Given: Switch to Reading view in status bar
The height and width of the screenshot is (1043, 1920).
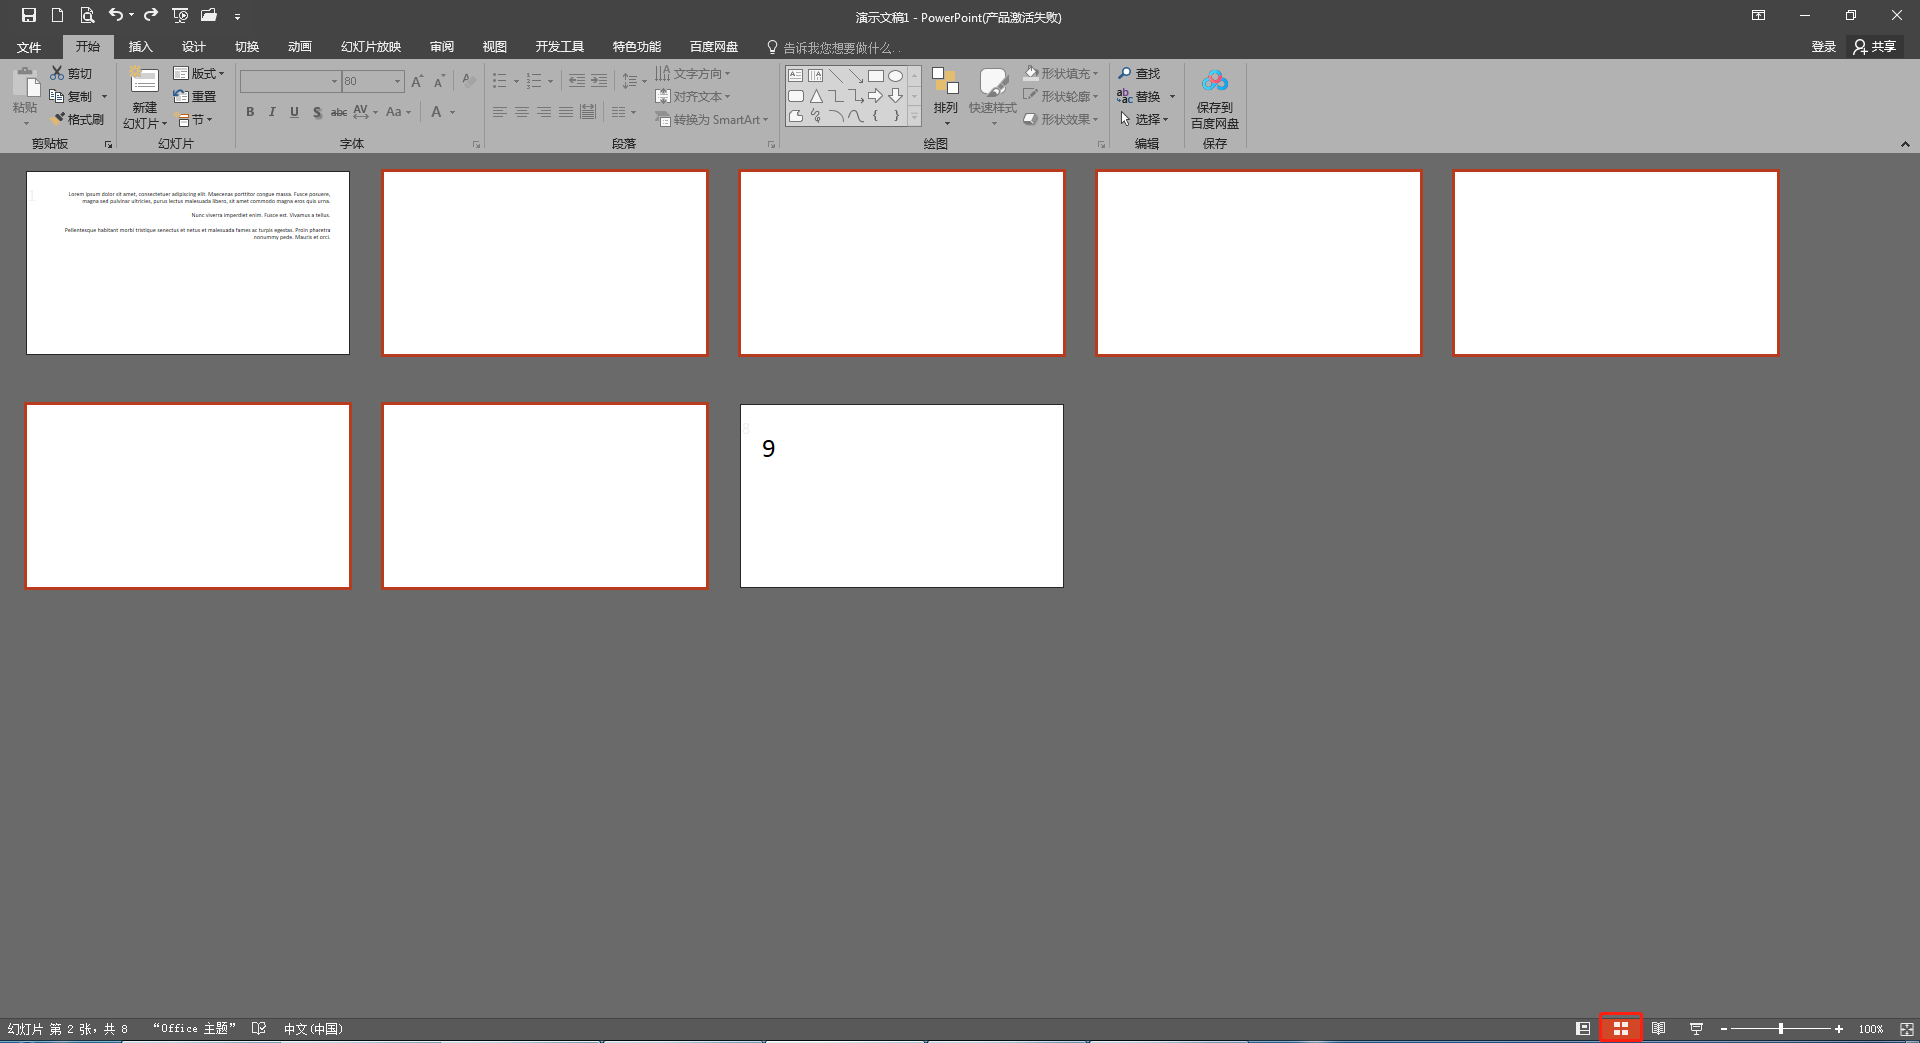Looking at the screenshot, I should click(1658, 1029).
